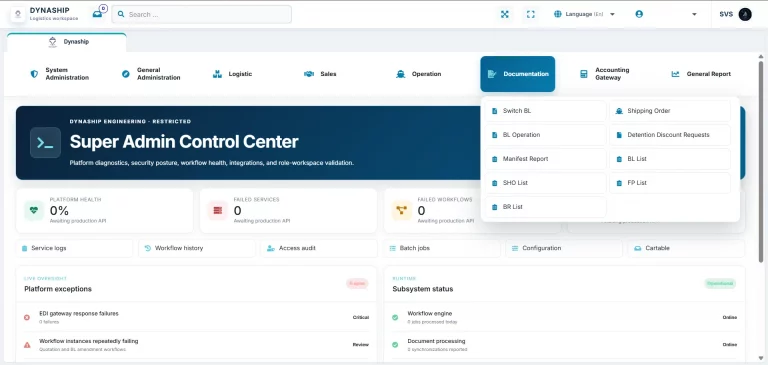Screen dimensions: 768x365
Task: Click the vertical page scrollbar
Action: (761, 162)
